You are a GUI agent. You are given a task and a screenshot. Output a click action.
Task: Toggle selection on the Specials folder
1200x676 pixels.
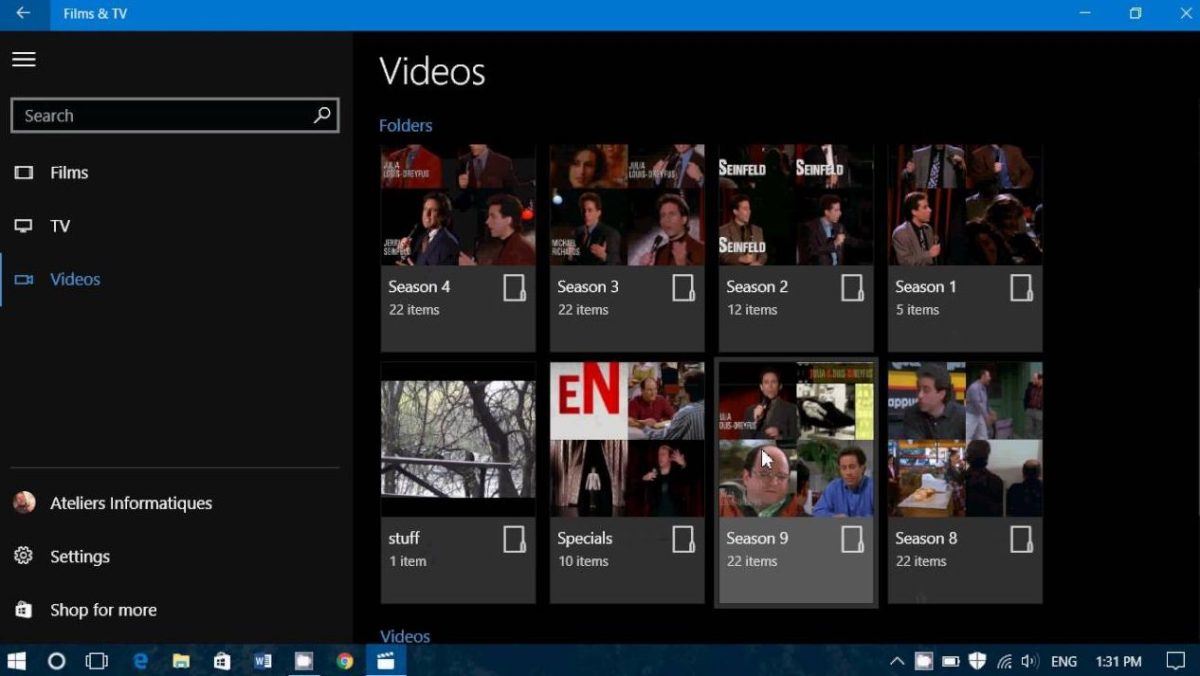tap(684, 539)
